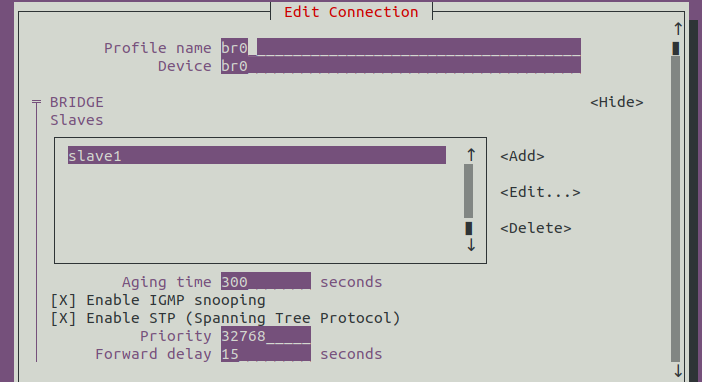
Task: Click the main form scrollbar position block
Action: [x=676, y=48]
